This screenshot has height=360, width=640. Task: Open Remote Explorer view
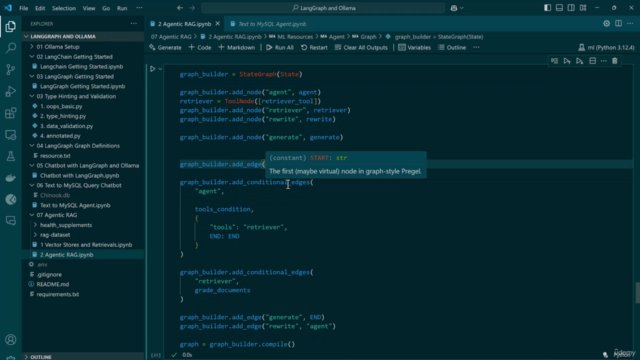click(x=11, y=135)
